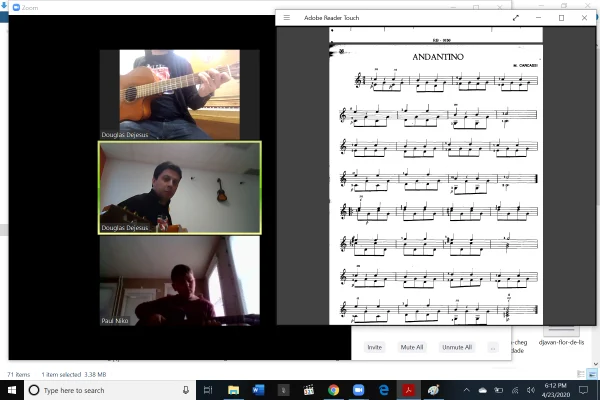Click the Mute All button in Zoom
The height and width of the screenshot is (400, 600).
tap(412, 347)
